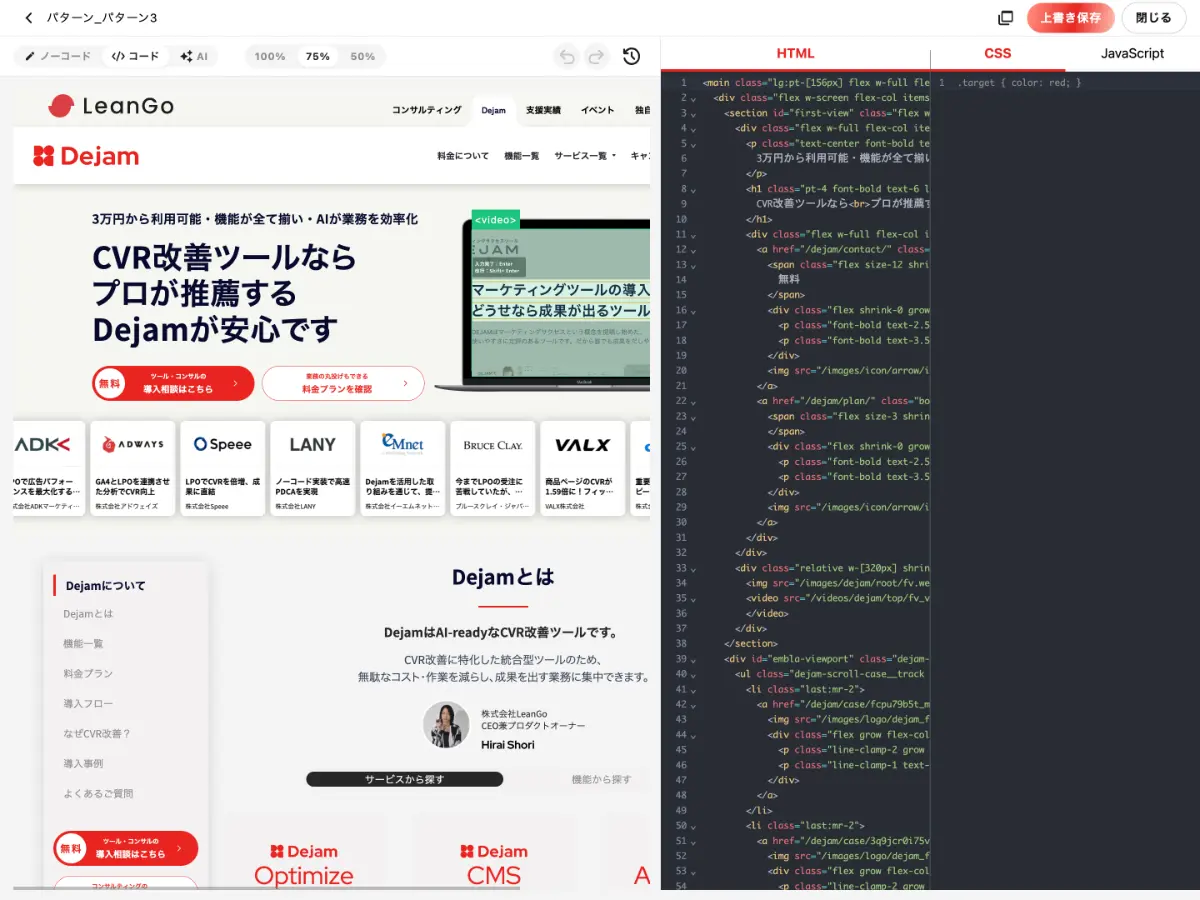Click the Speee logo card
The image size is (1200, 900).
(x=223, y=468)
